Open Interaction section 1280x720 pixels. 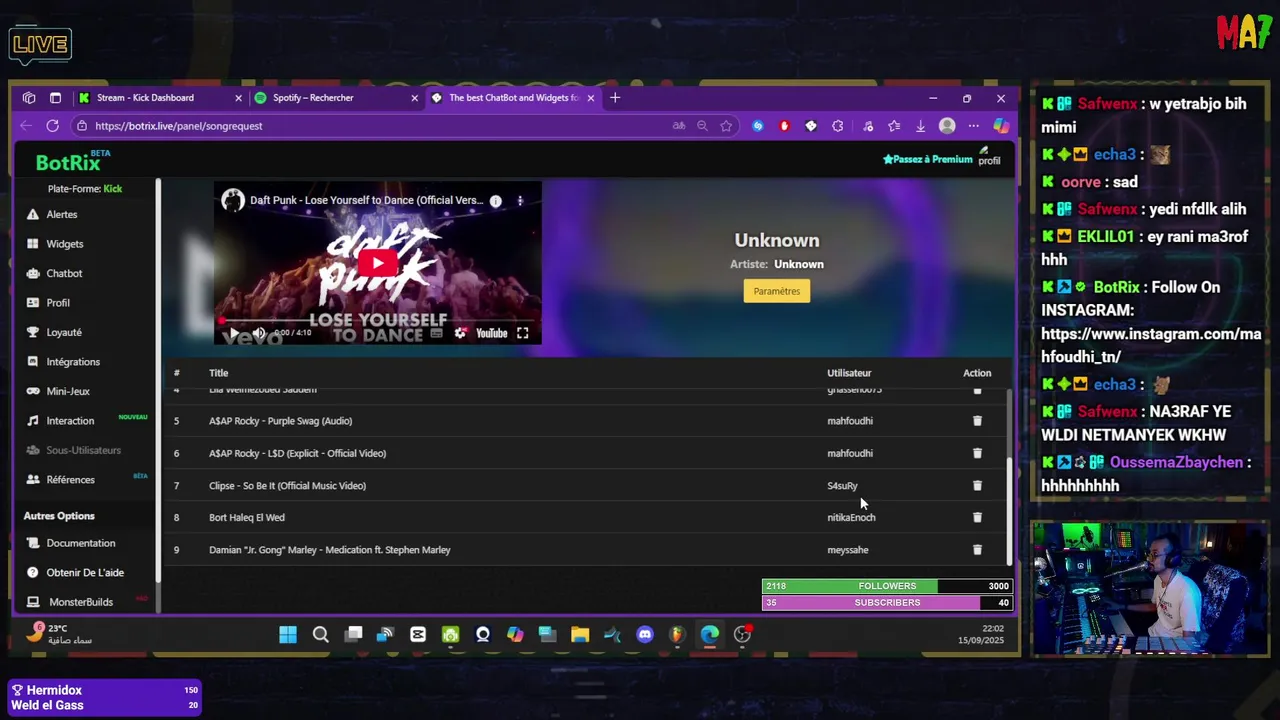(70, 421)
